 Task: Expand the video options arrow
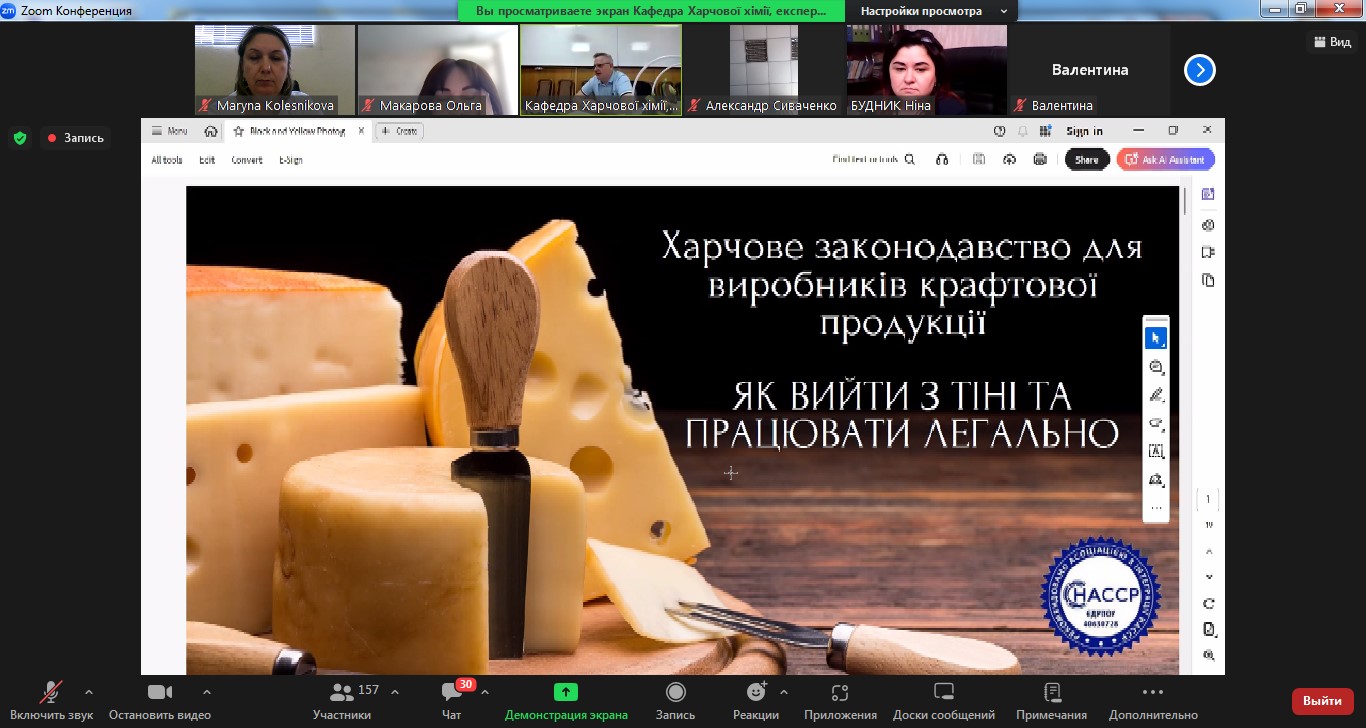(x=207, y=692)
